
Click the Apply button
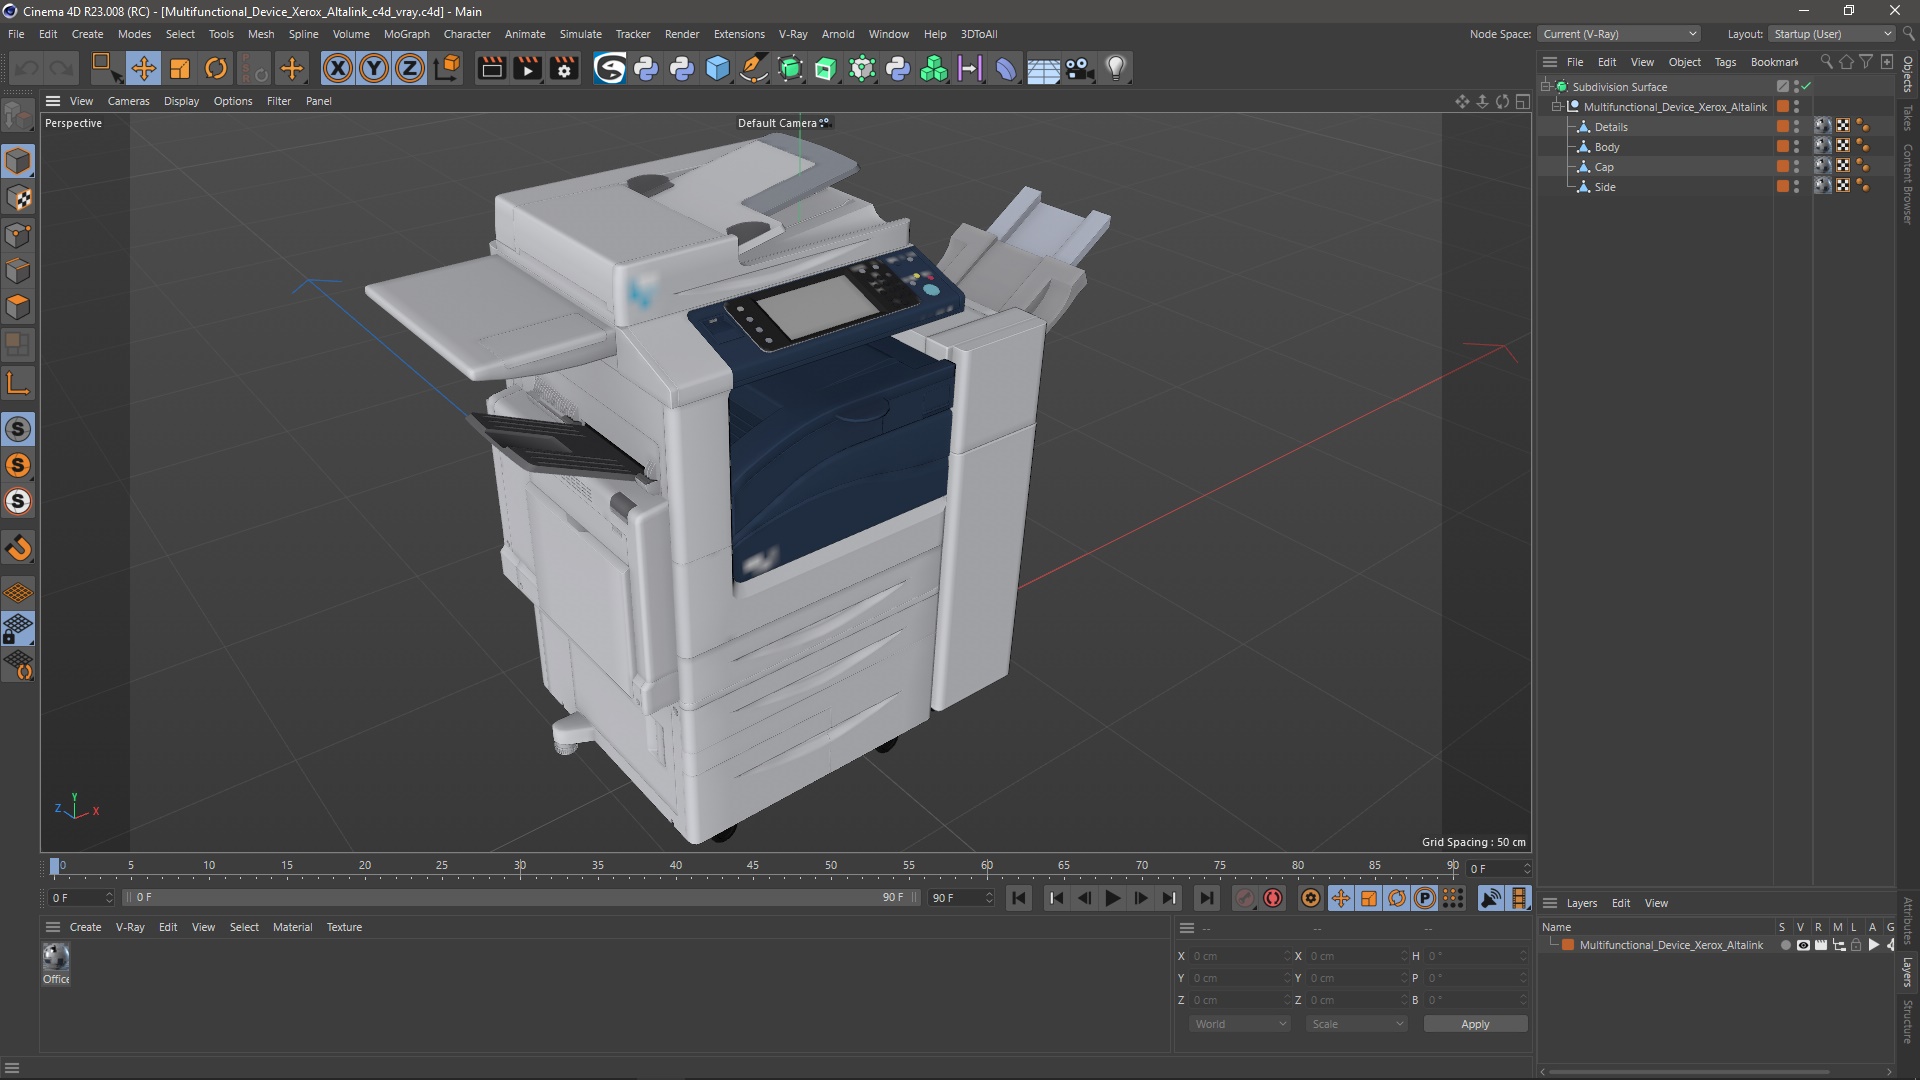[x=1474, y=1024]
